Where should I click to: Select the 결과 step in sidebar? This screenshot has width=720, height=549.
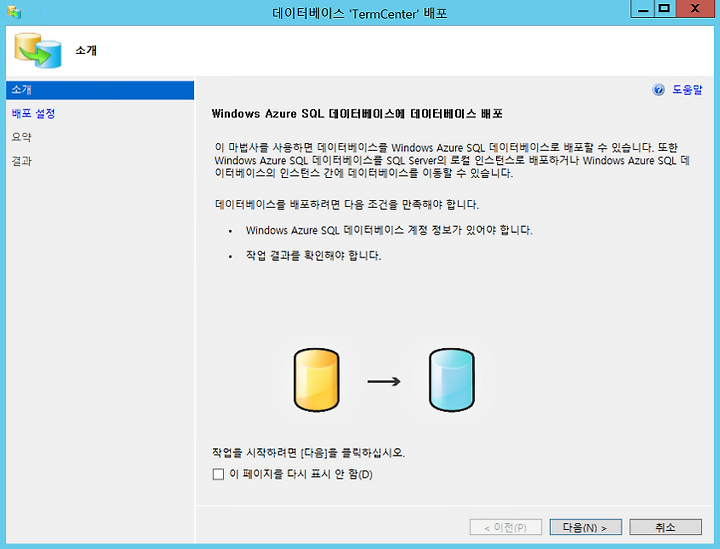coord(22,161)
